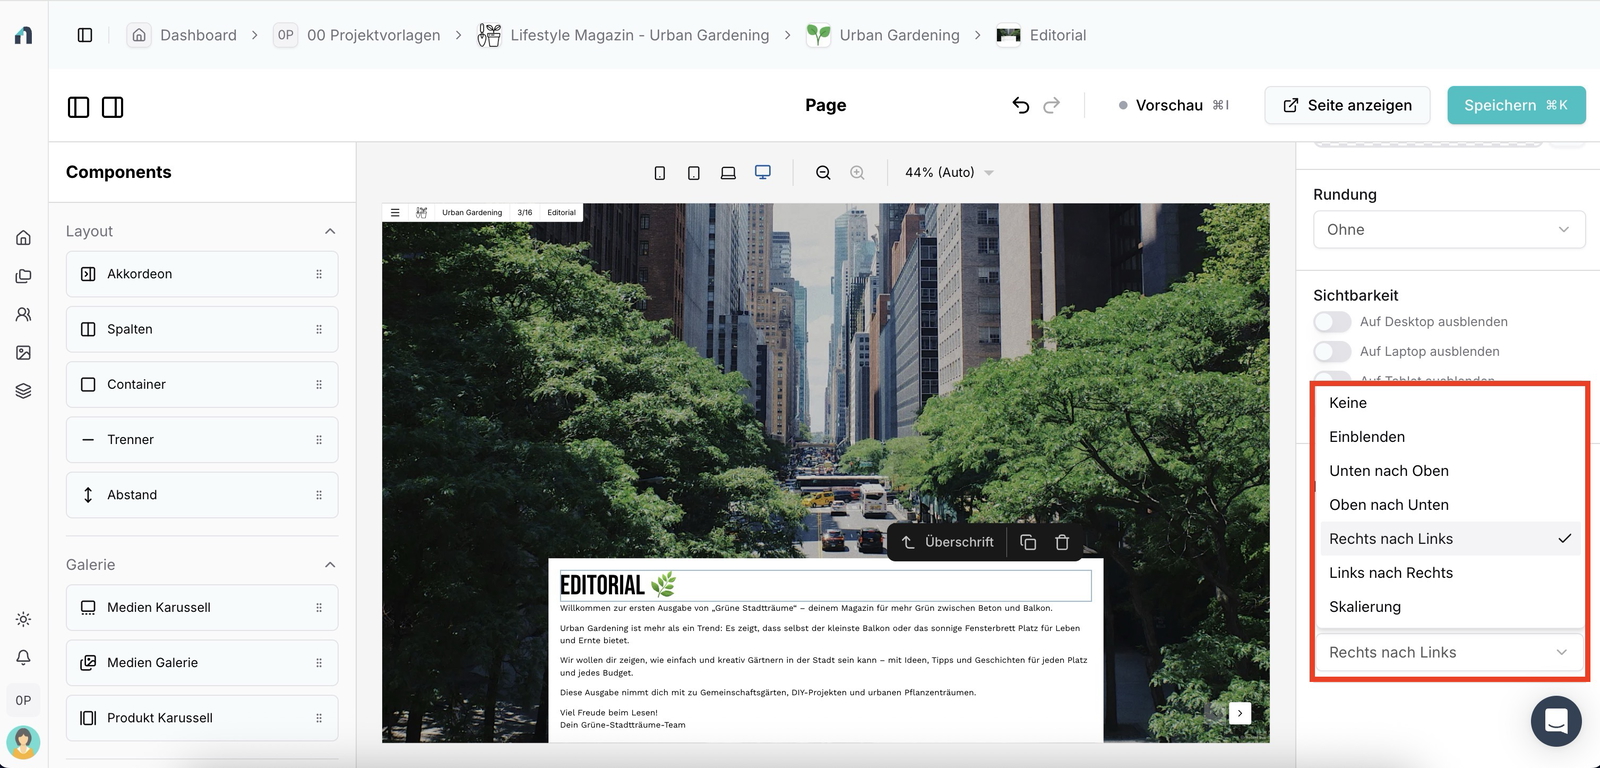Duplicate the selected Überschrift element
This screenshot has height=768, width=1600.
click(x=1028, y=542)
